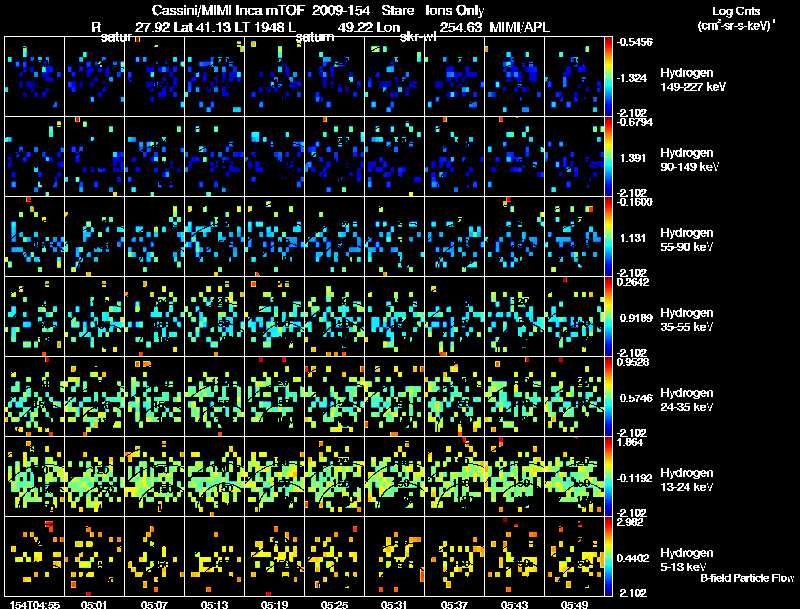Click the 05:19 time axis label
This screenshot has height=609, width=800.
point(274,605)
